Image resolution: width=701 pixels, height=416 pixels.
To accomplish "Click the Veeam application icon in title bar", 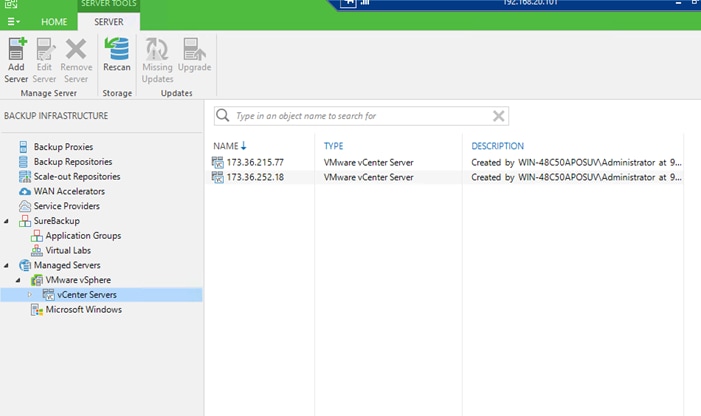I will [11, 4].
